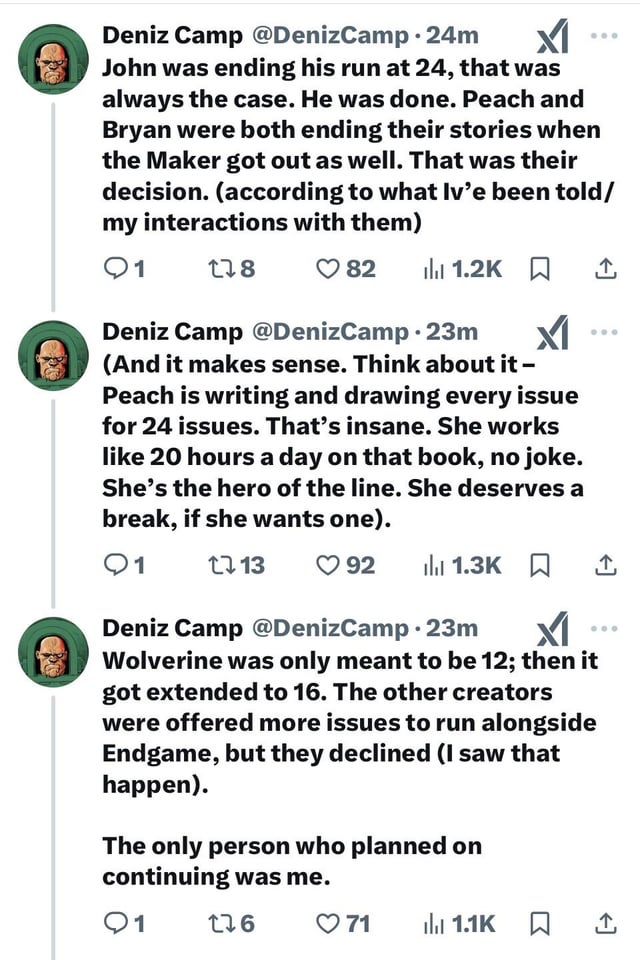Like the tweet with 71 likes
Screen dimensions: 640x960
tap(327, 924)
